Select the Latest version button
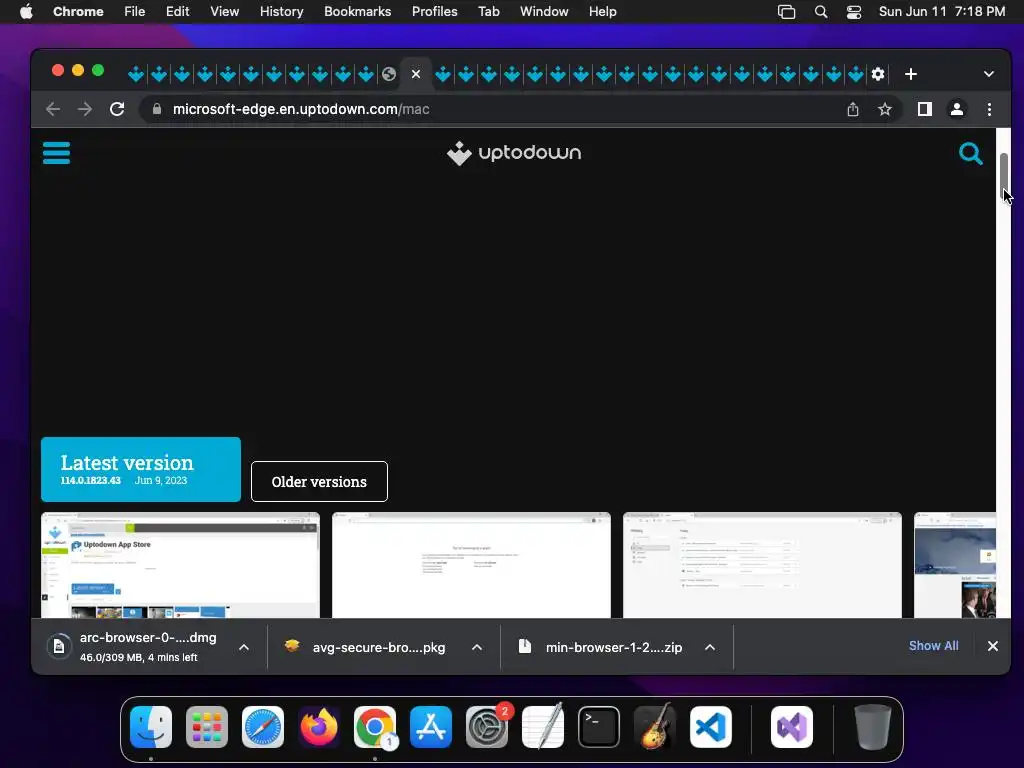Image resolution: width=1024 pixels, height=768 pixels. point(141,470)
